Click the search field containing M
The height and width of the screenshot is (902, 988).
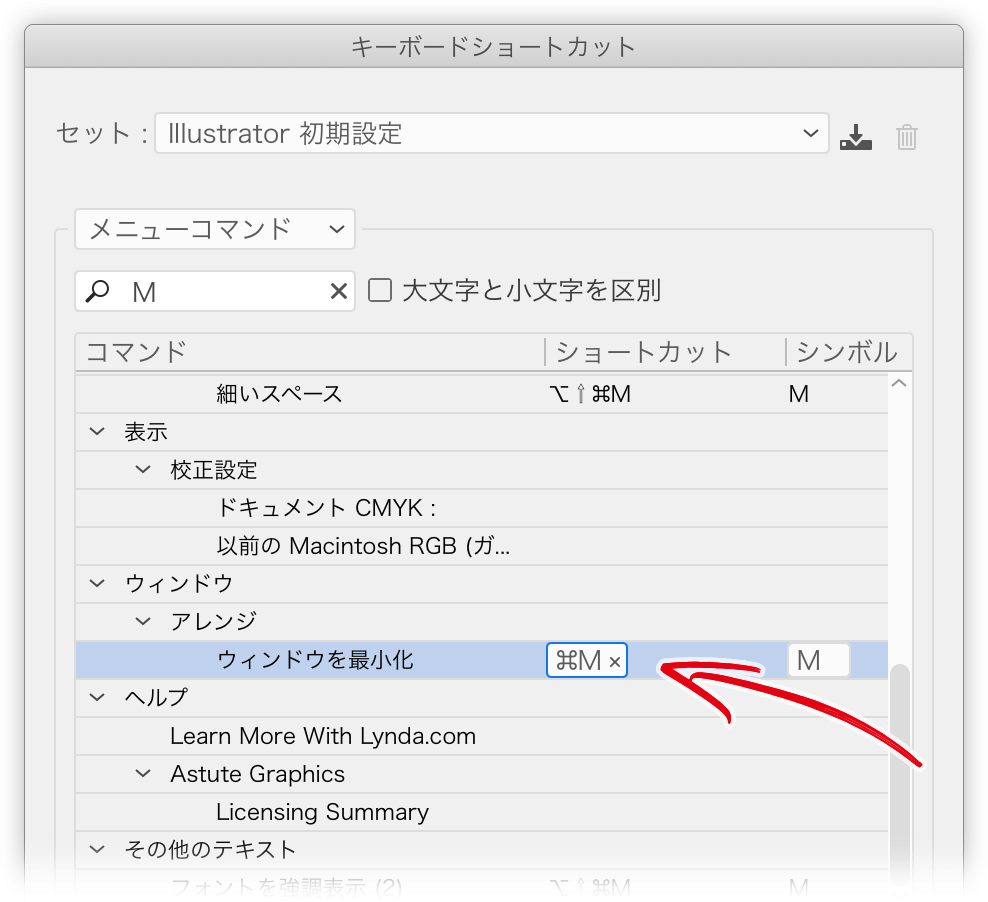[x=215, y=291]
